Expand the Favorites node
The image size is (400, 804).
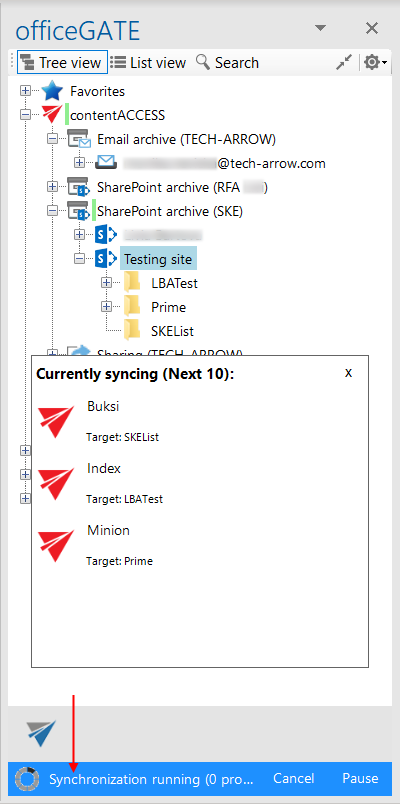coord(25,91)
